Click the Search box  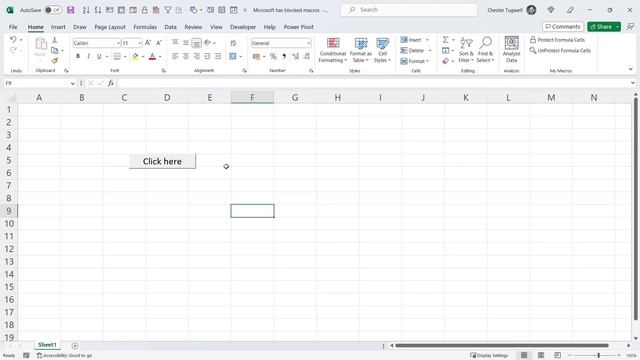pyautogui.click(x=409, y=10)
